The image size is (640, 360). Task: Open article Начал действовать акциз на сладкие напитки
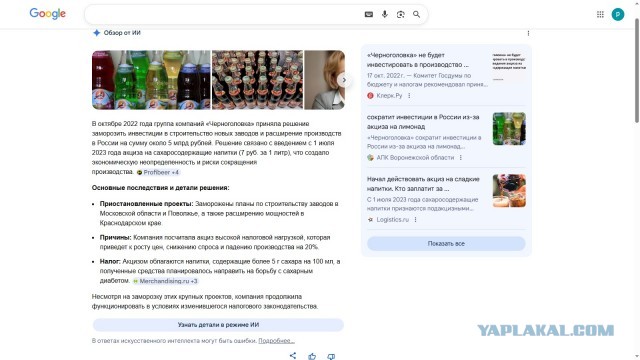(423, 184)
